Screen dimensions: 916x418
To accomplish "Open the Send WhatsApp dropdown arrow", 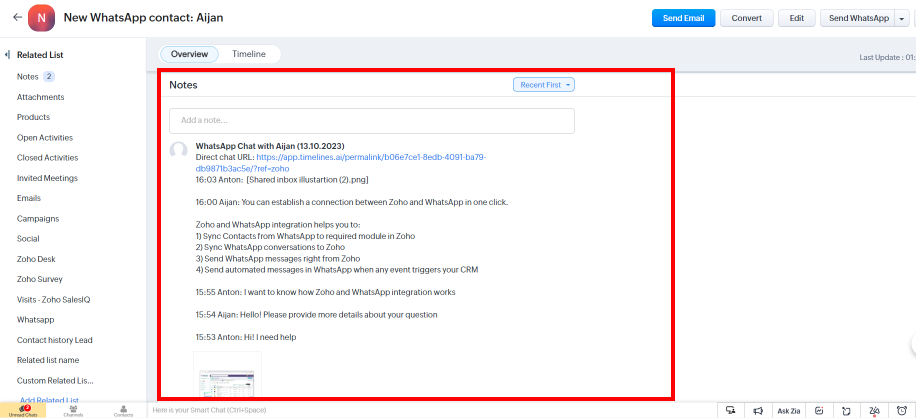I will [901, 19].
